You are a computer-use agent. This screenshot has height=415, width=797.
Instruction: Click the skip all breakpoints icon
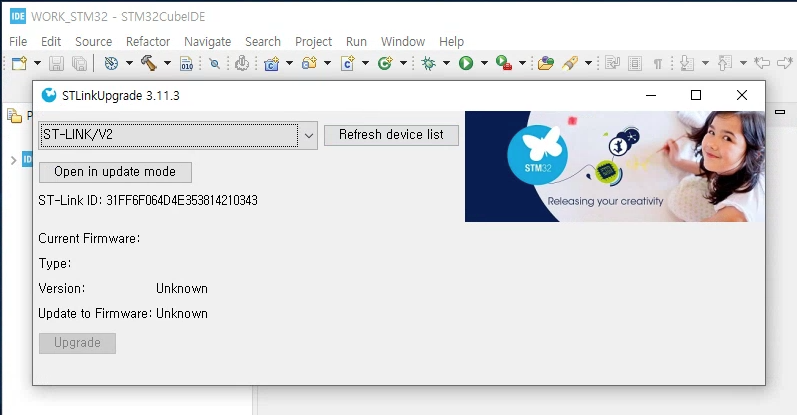pyautogui.click(x=214, y=63)
